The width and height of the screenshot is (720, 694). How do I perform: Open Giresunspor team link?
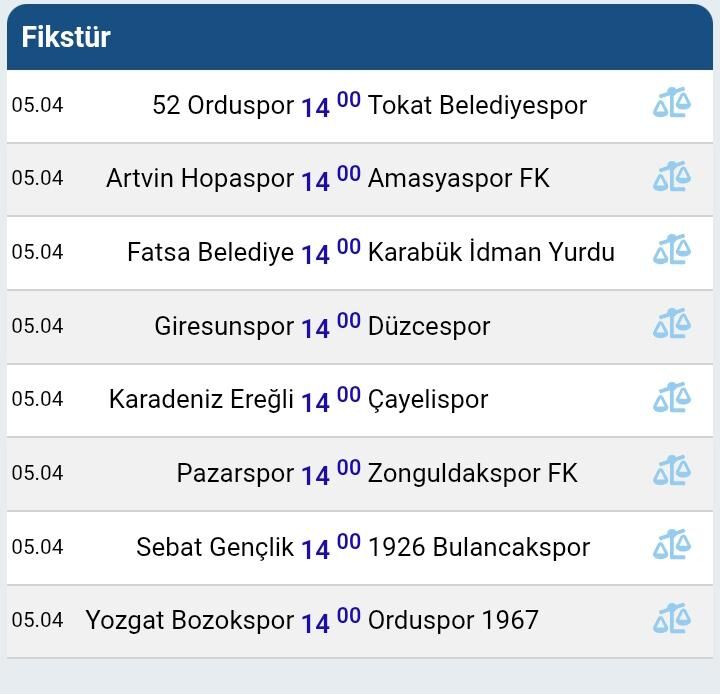click(x=224, y=326)
